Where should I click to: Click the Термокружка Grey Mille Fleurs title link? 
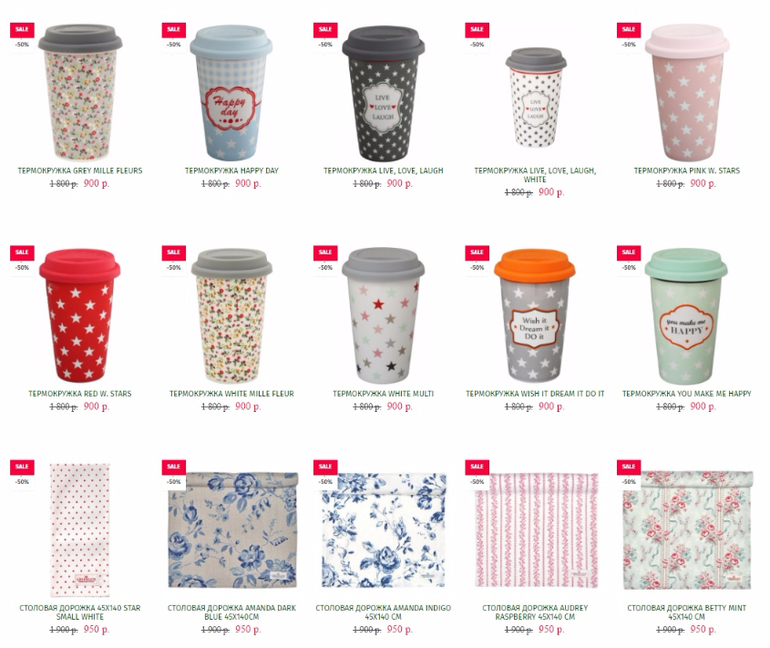[x=80, y=171]
